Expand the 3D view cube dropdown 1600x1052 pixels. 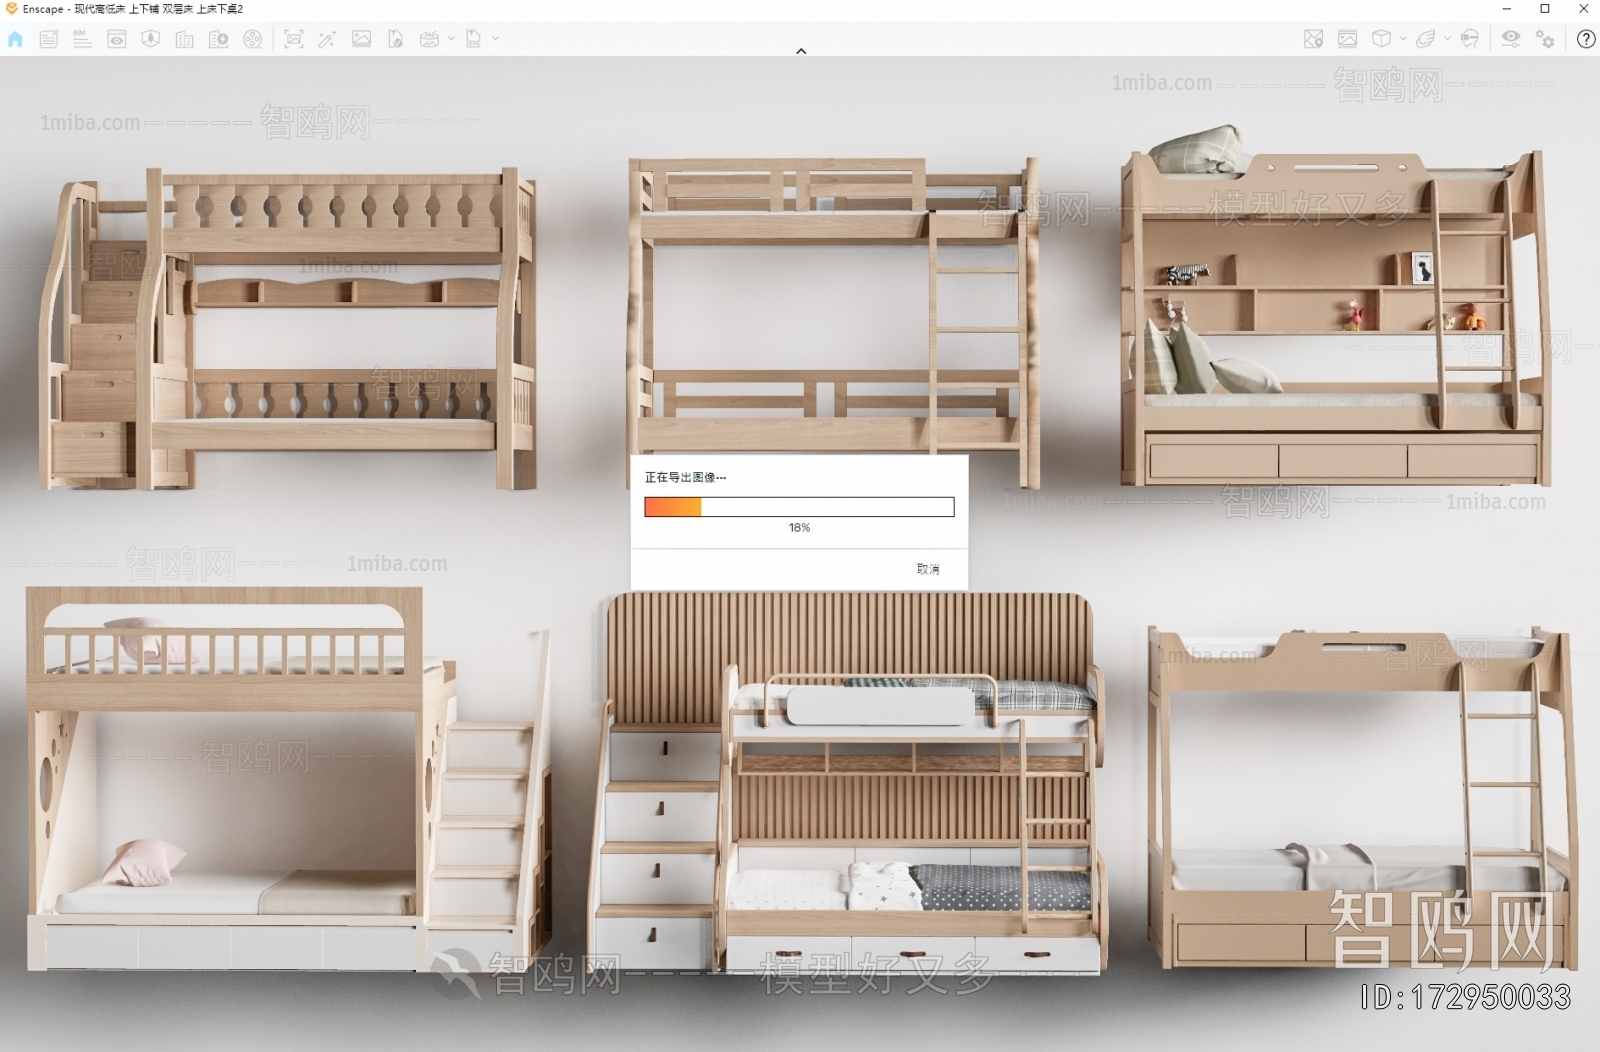[x=1403, y=40]
